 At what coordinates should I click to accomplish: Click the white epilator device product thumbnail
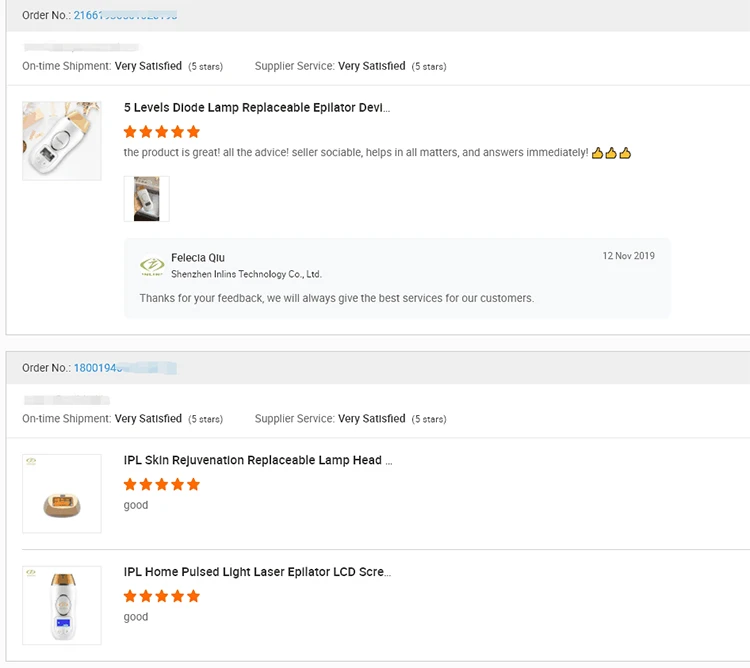(x=62, y=140)
